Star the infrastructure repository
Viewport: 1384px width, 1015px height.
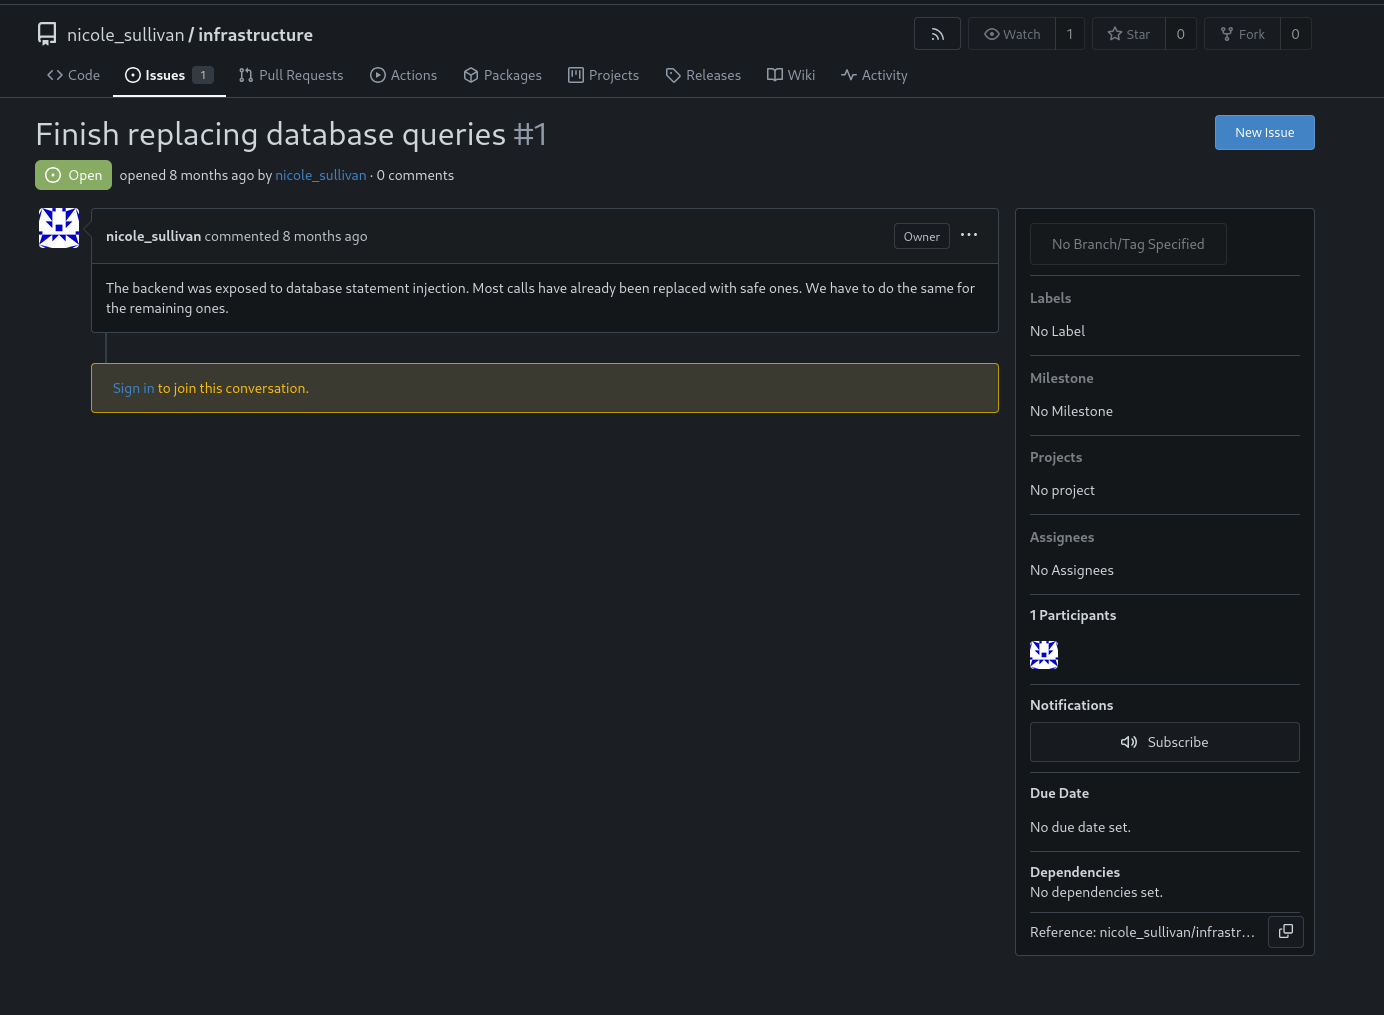coord(1129,34)
